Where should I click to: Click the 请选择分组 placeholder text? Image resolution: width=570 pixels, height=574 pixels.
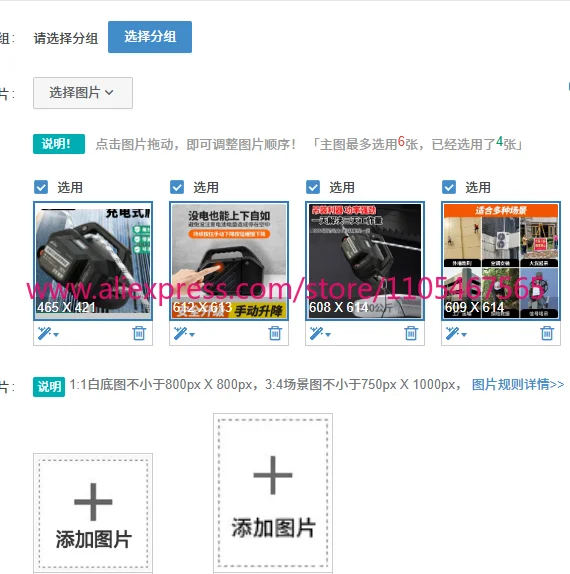66,38
